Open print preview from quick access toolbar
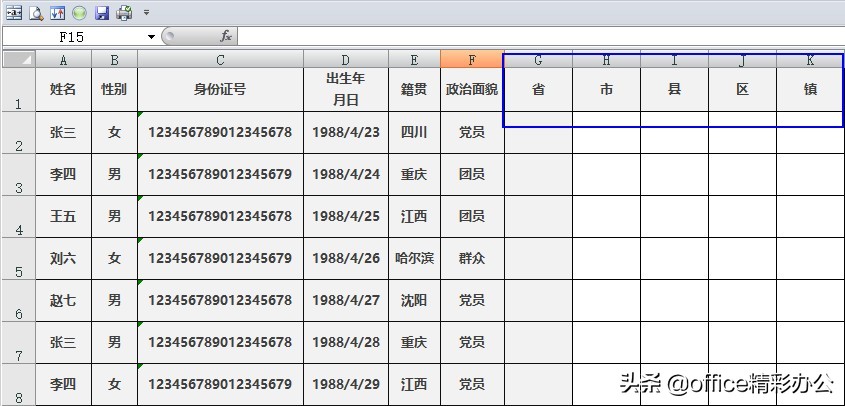The image size is (845, 406). point(36,13)
